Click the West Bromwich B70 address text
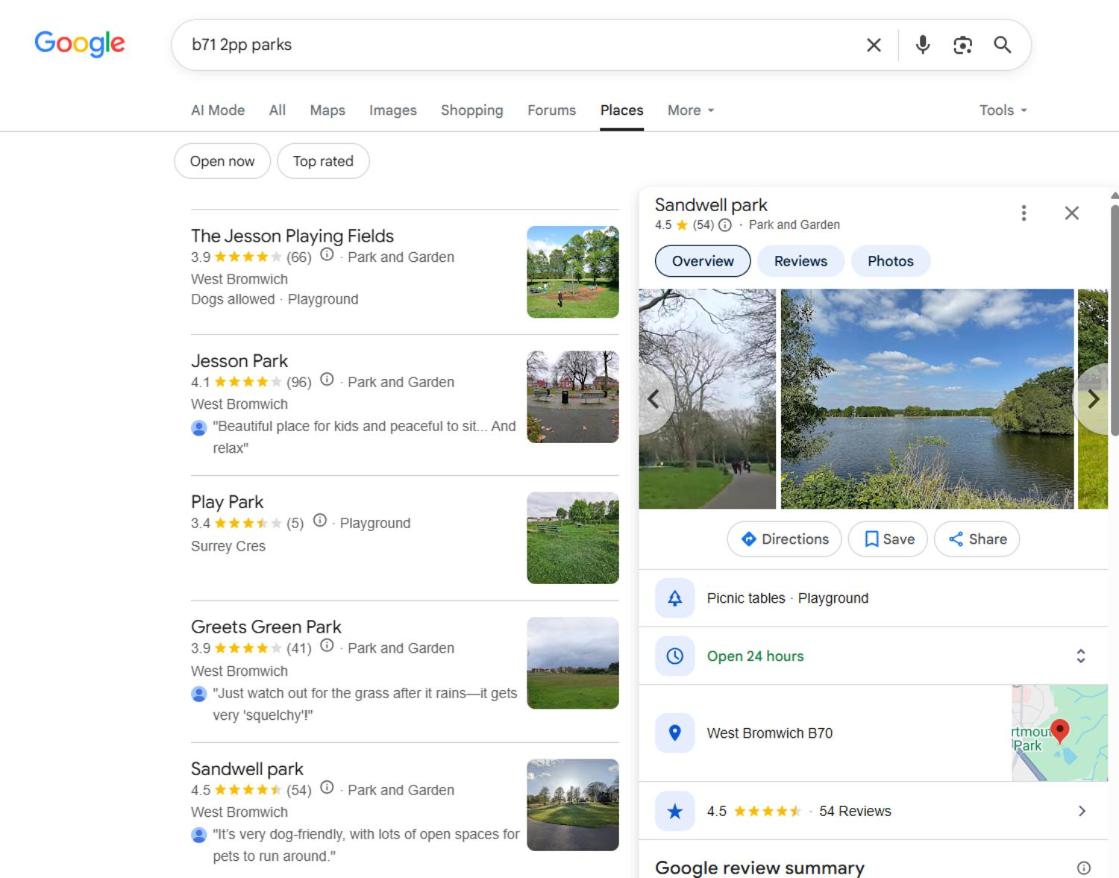 pyautogui.click(x=769, y=733)
